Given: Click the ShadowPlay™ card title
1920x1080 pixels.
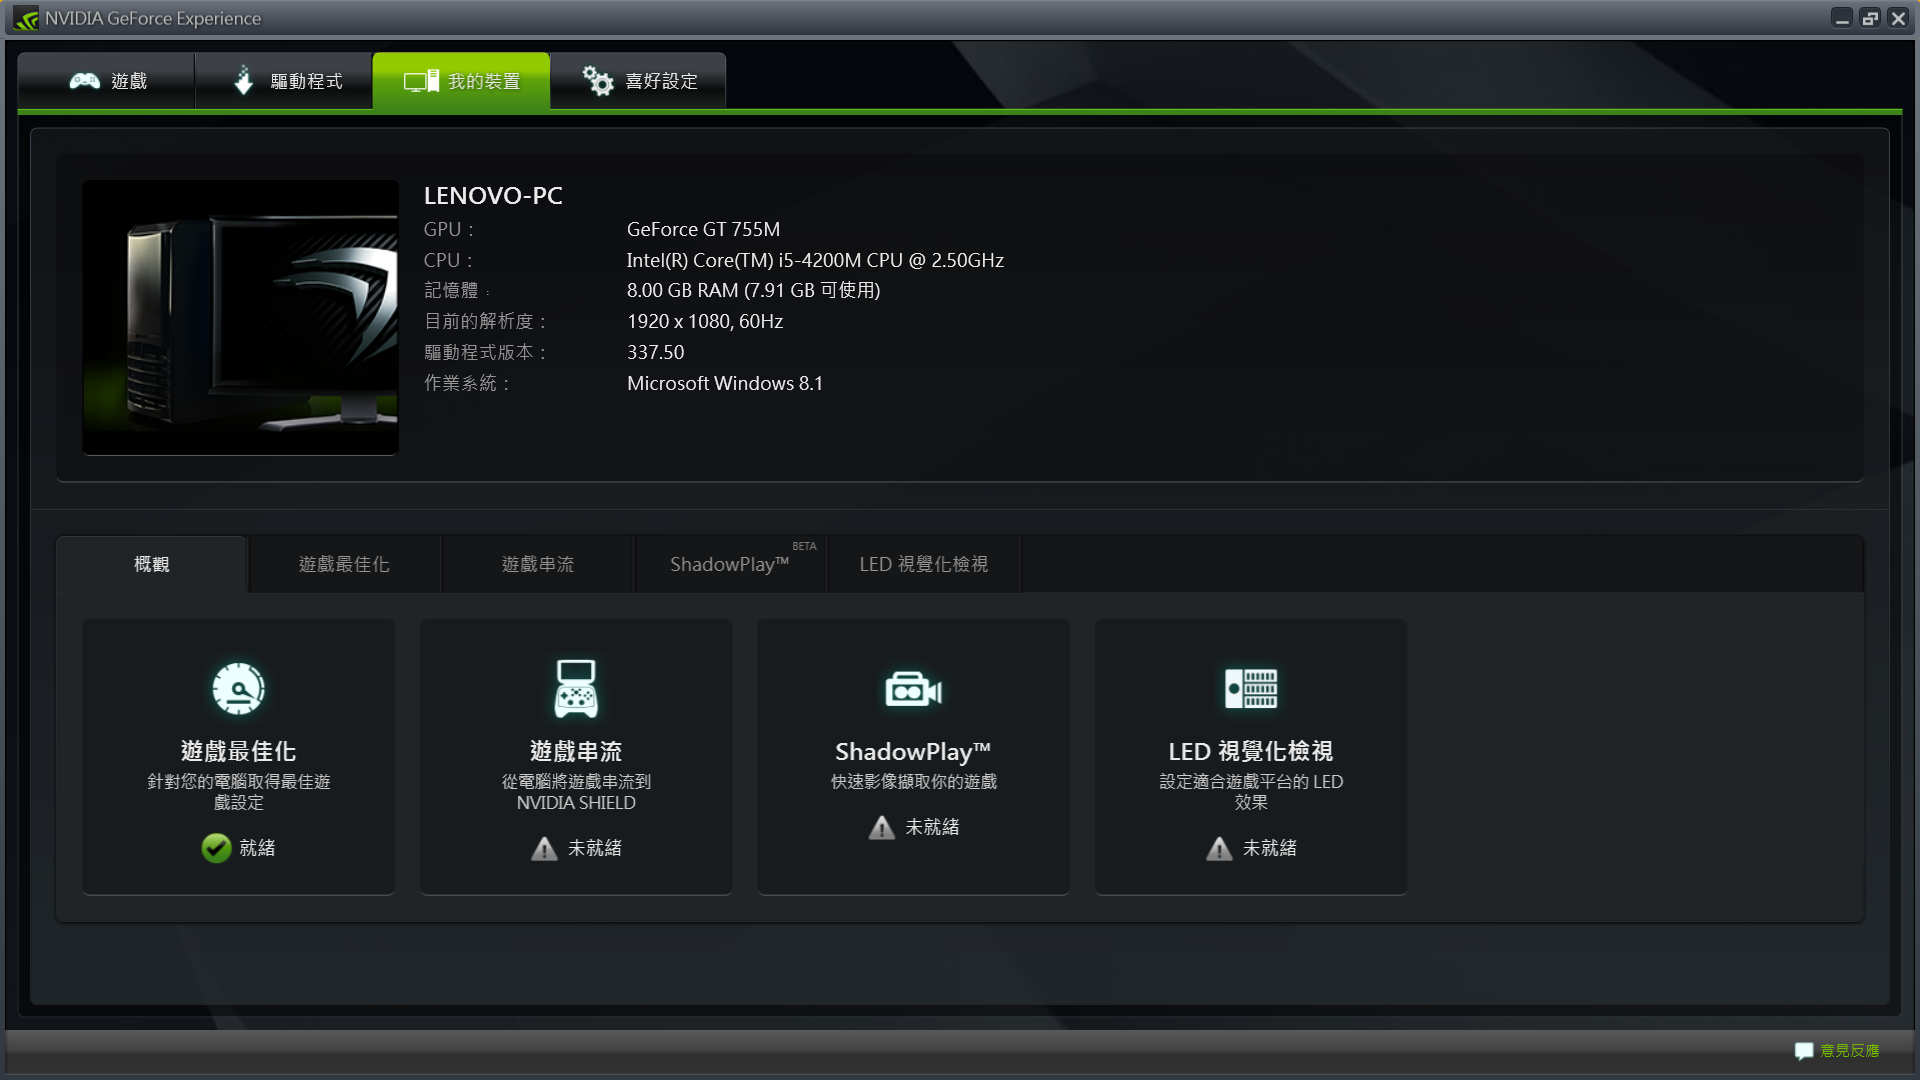Looking at the screenshot, I should tap(913, 751).
